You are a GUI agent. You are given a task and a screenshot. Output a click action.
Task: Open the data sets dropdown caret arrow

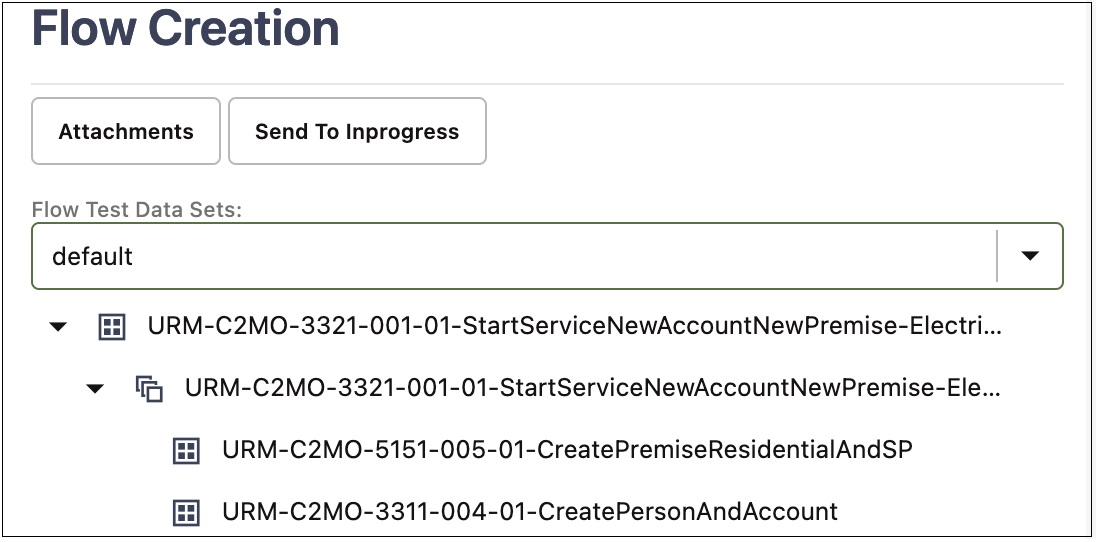pos(1030,256)
